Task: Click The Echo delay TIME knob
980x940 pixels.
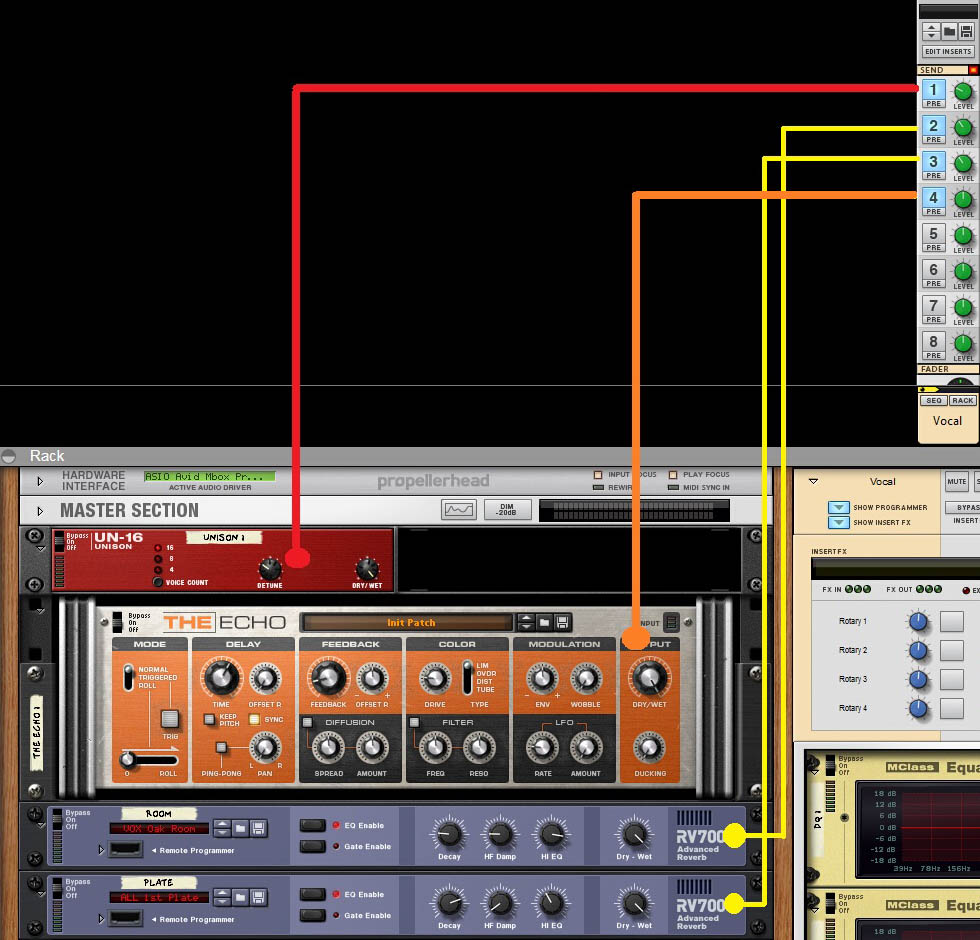Action: [x=221, y=678]
